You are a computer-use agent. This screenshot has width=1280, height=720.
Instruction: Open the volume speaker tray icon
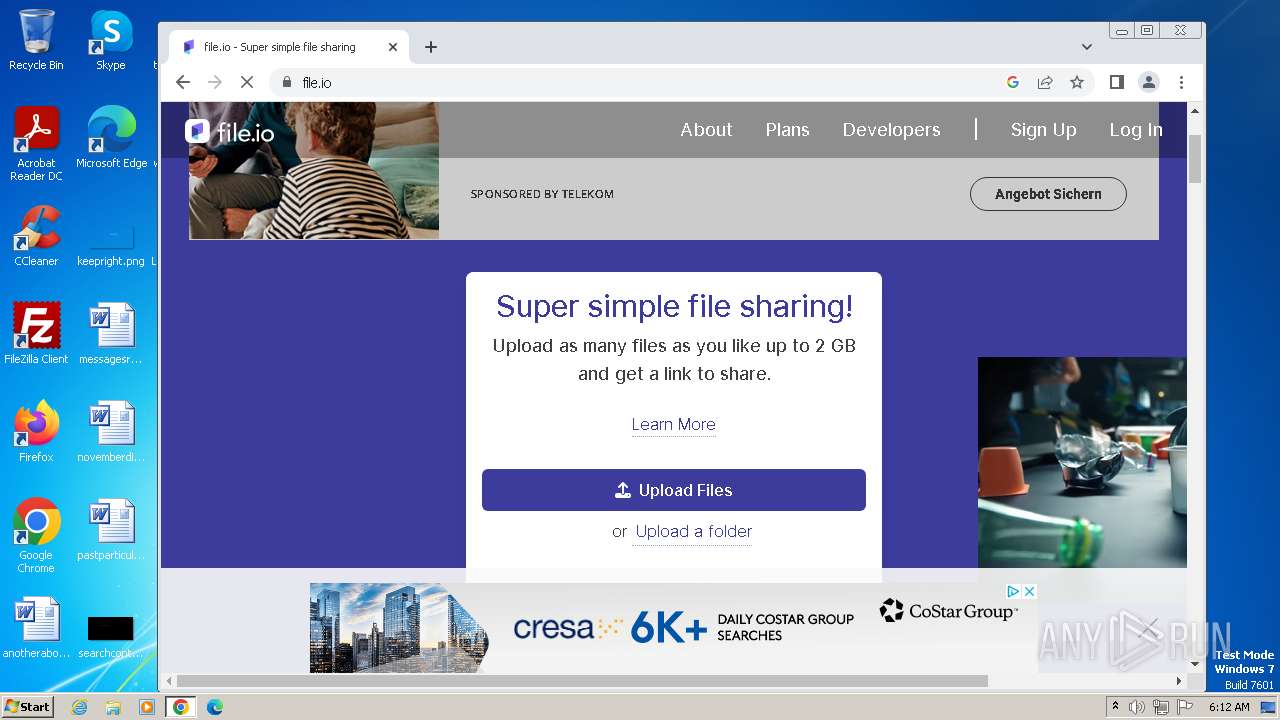(x=1137, y=707)
